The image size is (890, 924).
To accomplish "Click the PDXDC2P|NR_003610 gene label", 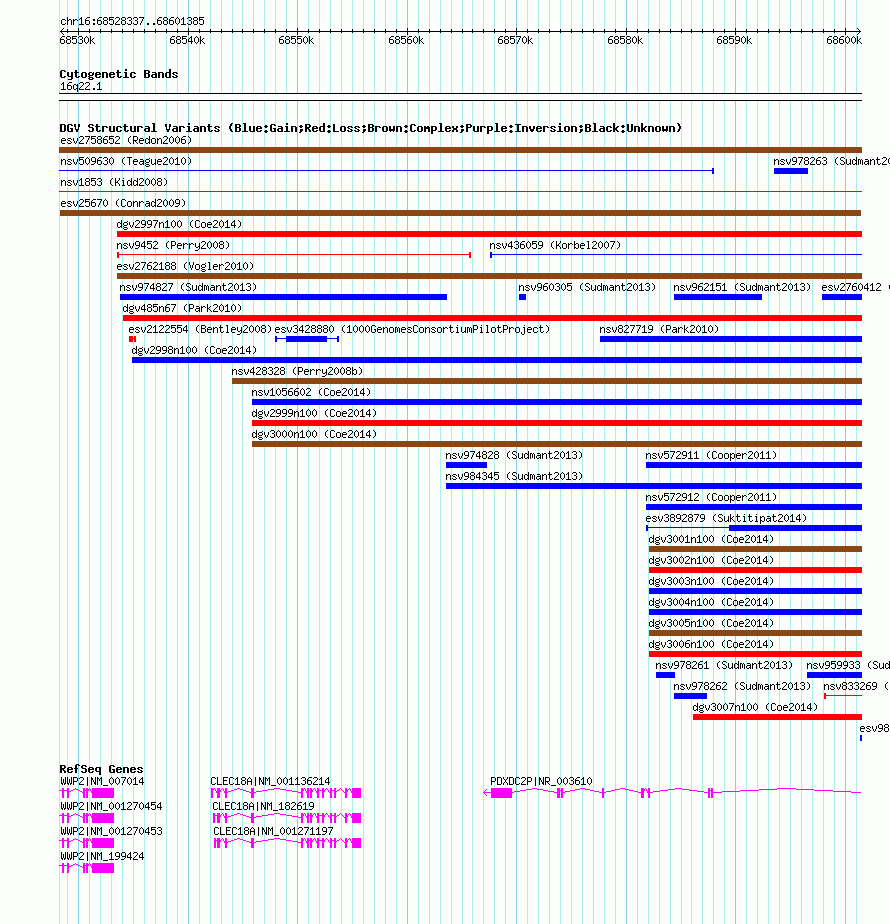I will (x=541, y=781).
